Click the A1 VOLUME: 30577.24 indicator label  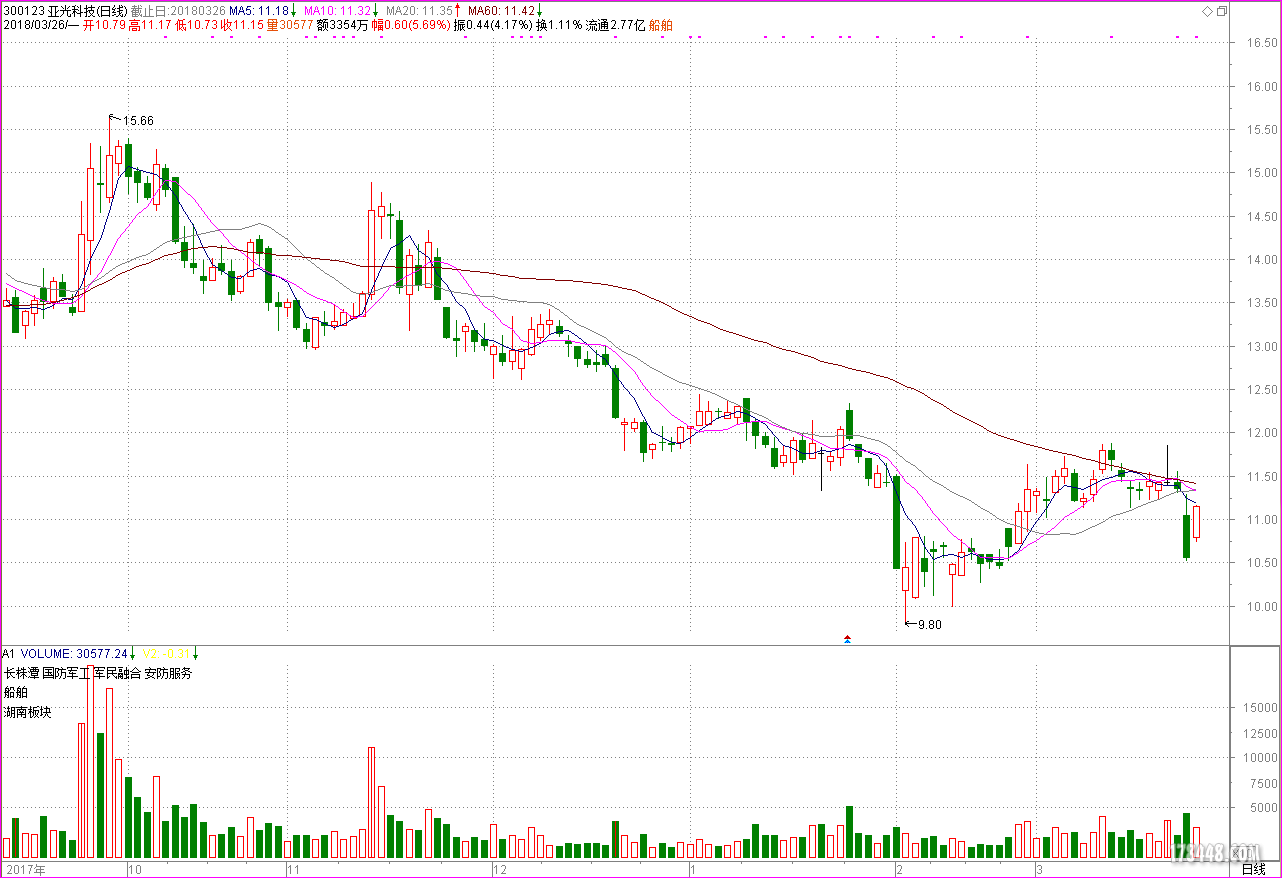point(65,653)
